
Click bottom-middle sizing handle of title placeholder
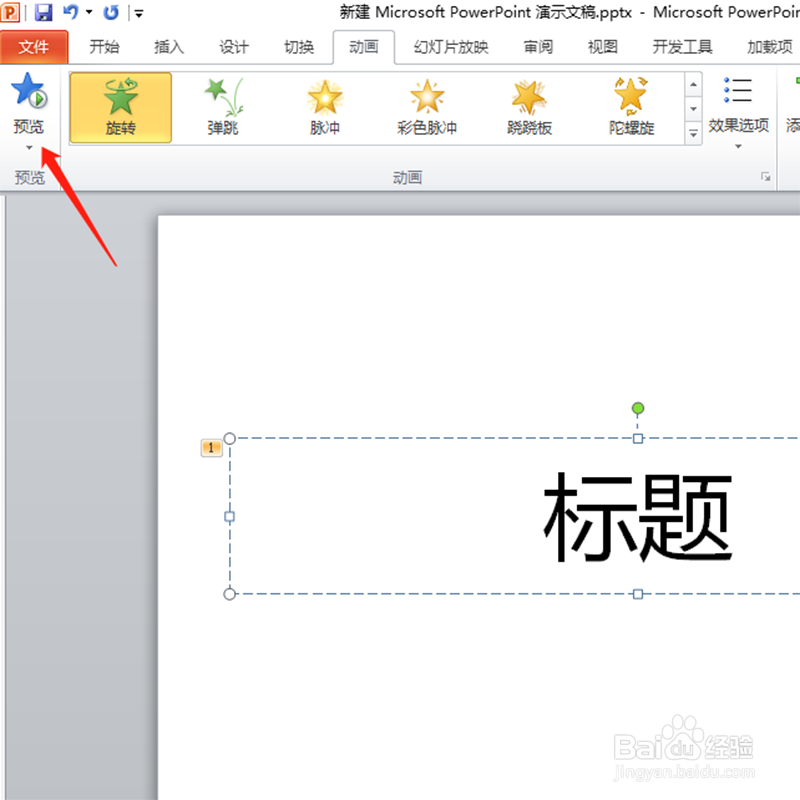638,594
